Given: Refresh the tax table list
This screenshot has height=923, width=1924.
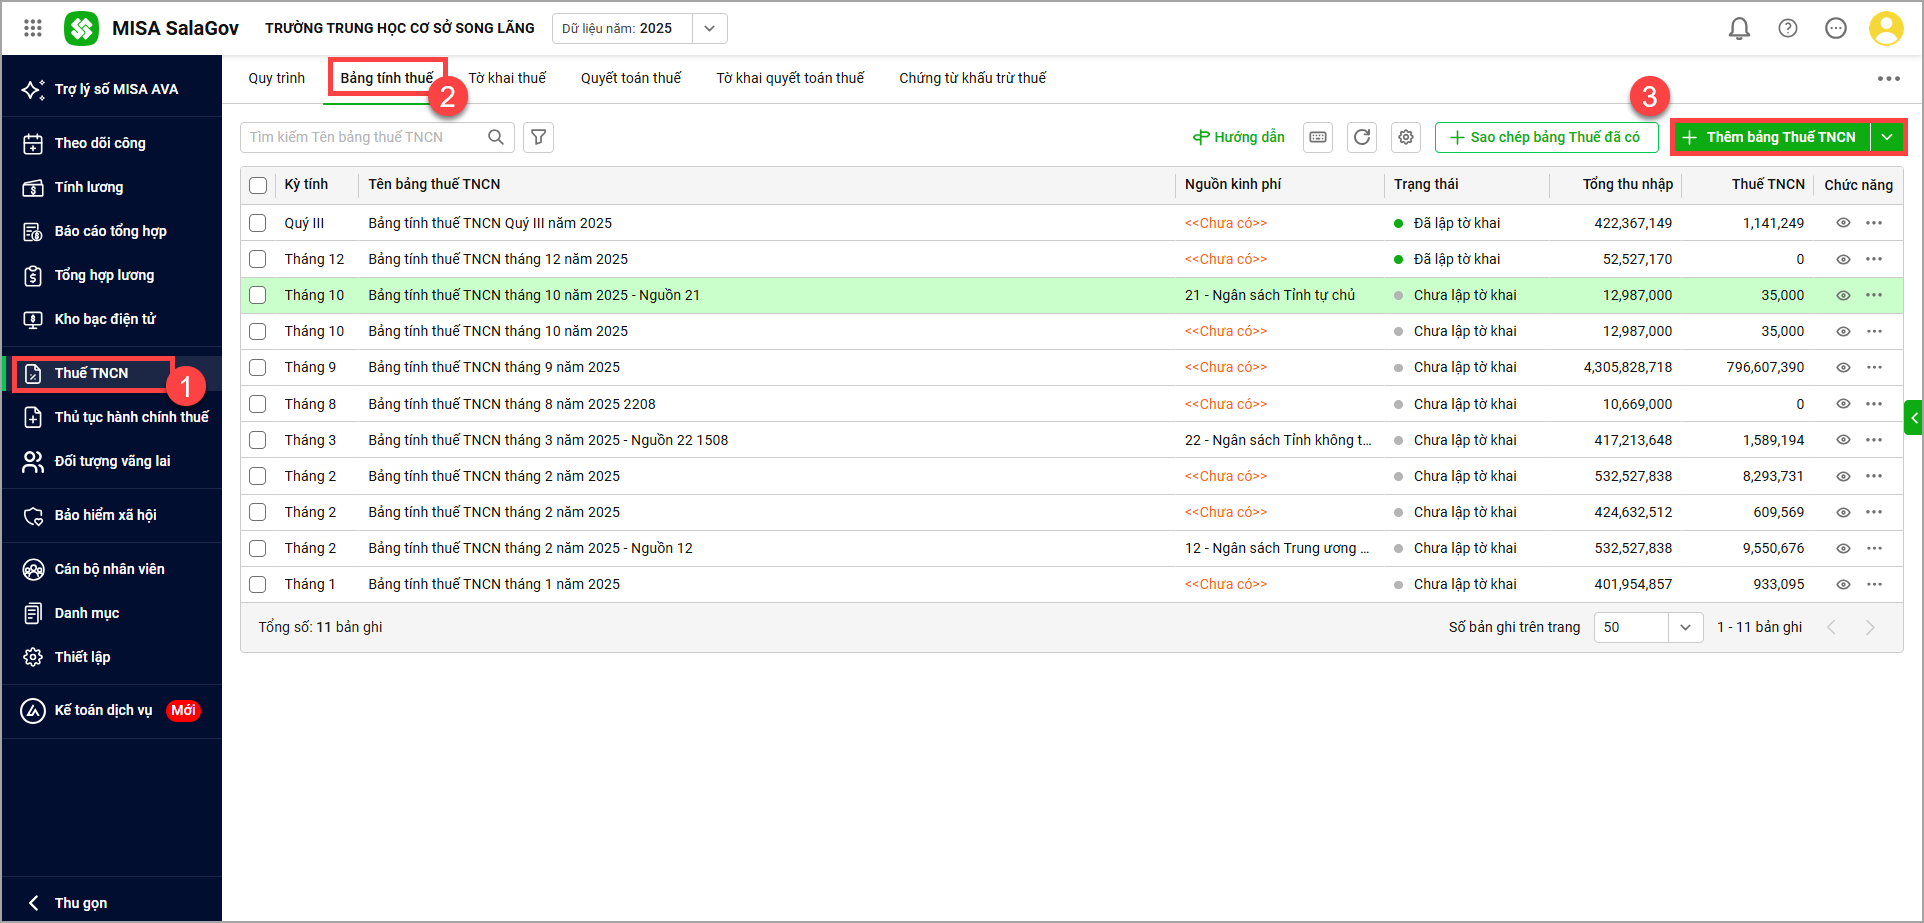Looking at the screenshot, I should 1361,137.
